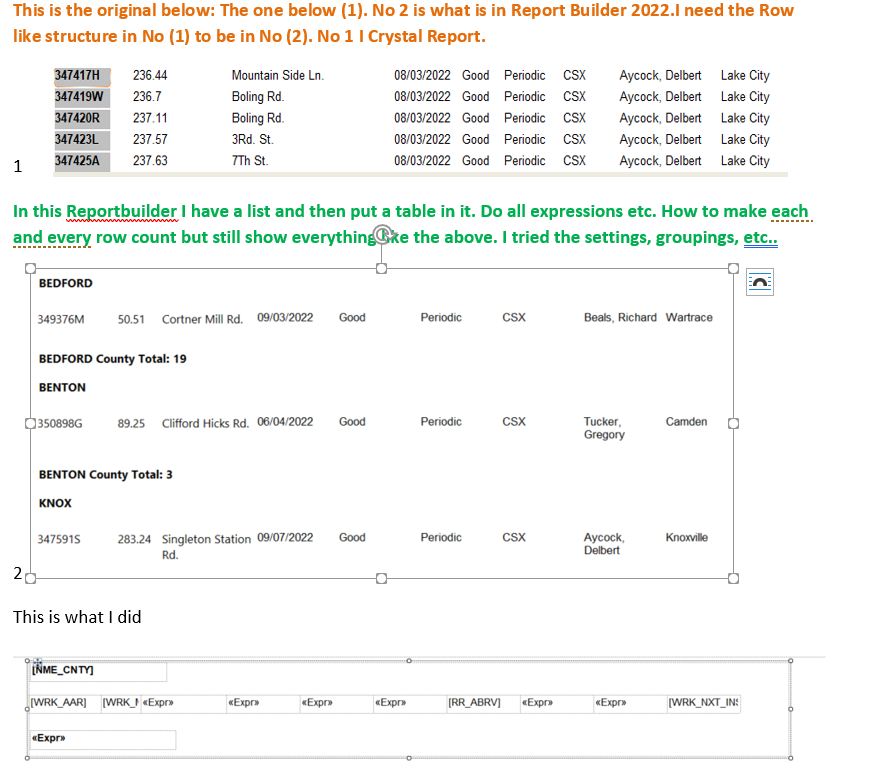Click crossing ID 347420R in report 1
The width and height of the screenshot is (873, 781).
click(x=77, y=118)
